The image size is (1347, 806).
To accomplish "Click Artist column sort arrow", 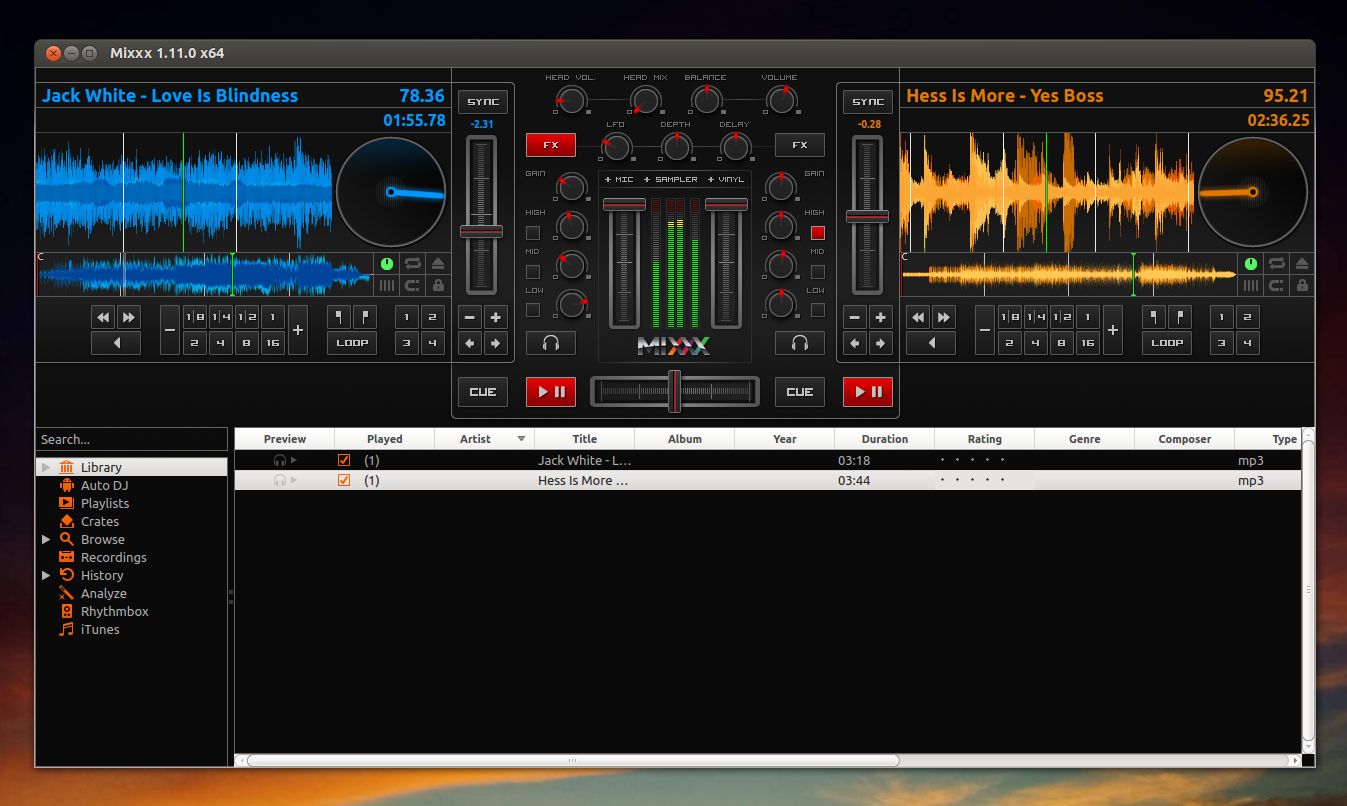I will click(521, 439).
